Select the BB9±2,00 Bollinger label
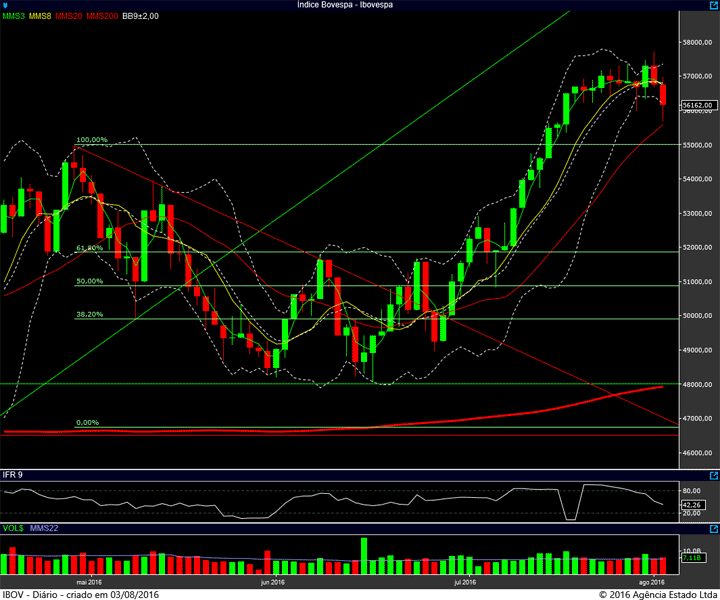This screenshot has width=720, height=600. point(141,16)
